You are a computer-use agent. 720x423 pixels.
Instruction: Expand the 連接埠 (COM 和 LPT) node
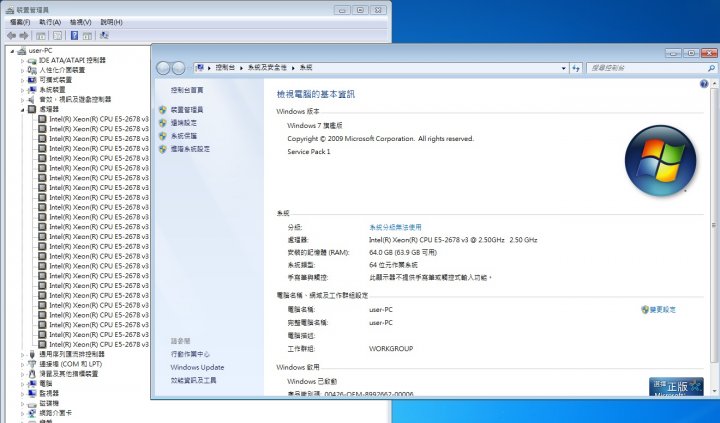(23, 364)
